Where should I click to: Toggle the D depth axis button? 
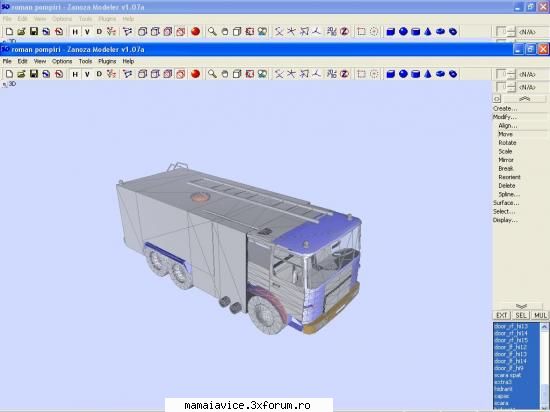[x=99, y=74]
